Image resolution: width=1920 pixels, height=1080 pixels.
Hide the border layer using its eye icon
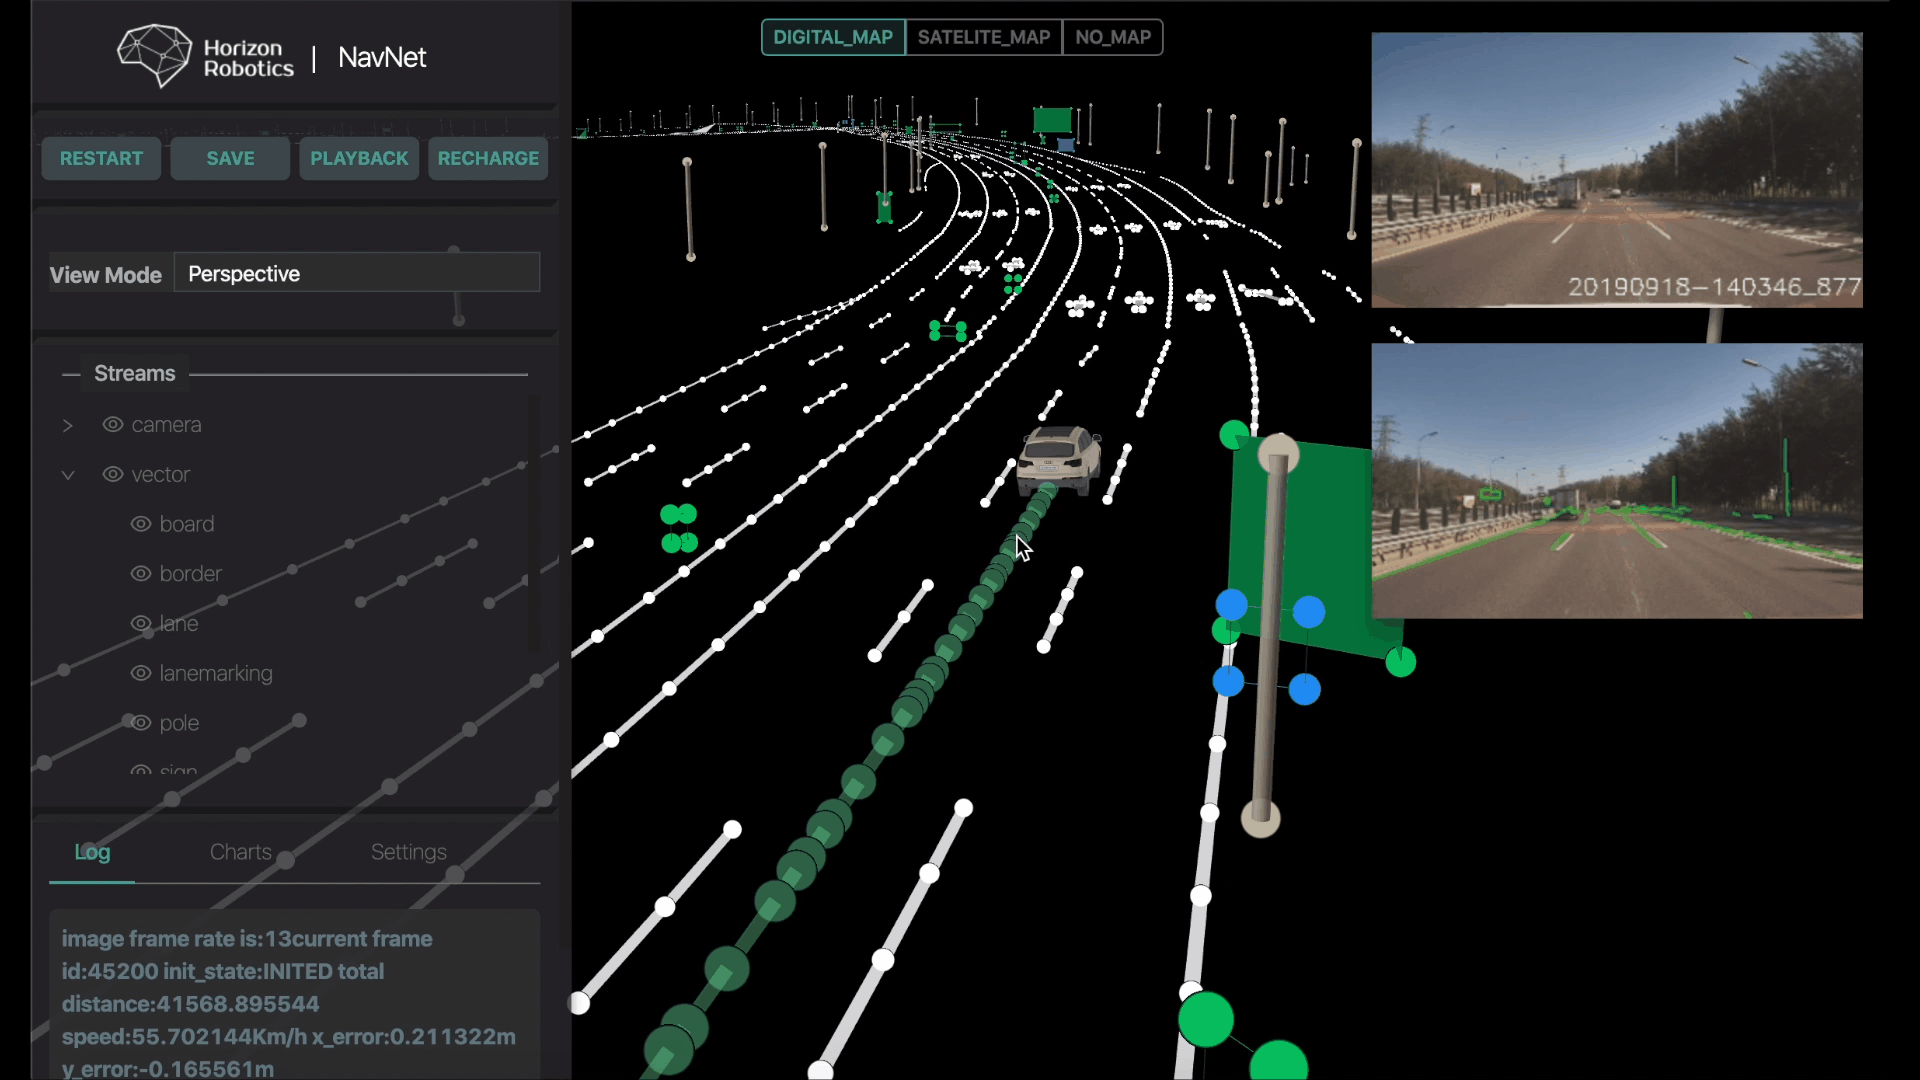(141, 573)
